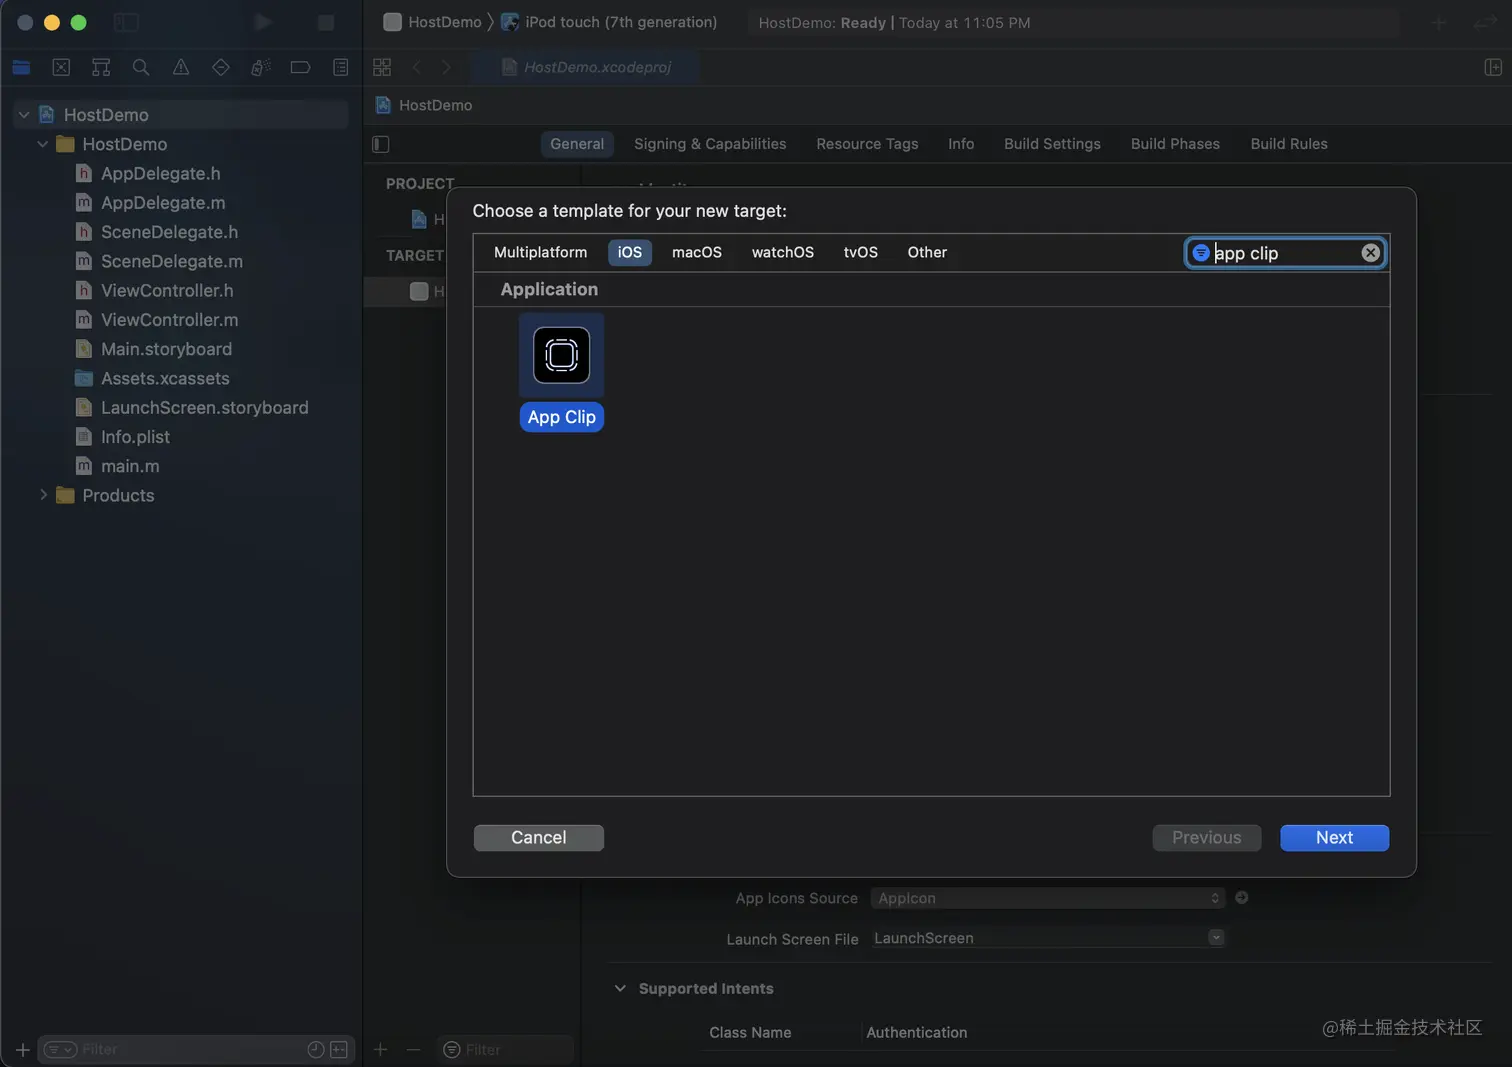The height and width of the screenshot is (1067, 1512).
Task: Select the iPod touch run destination
Action: (609, 22)
